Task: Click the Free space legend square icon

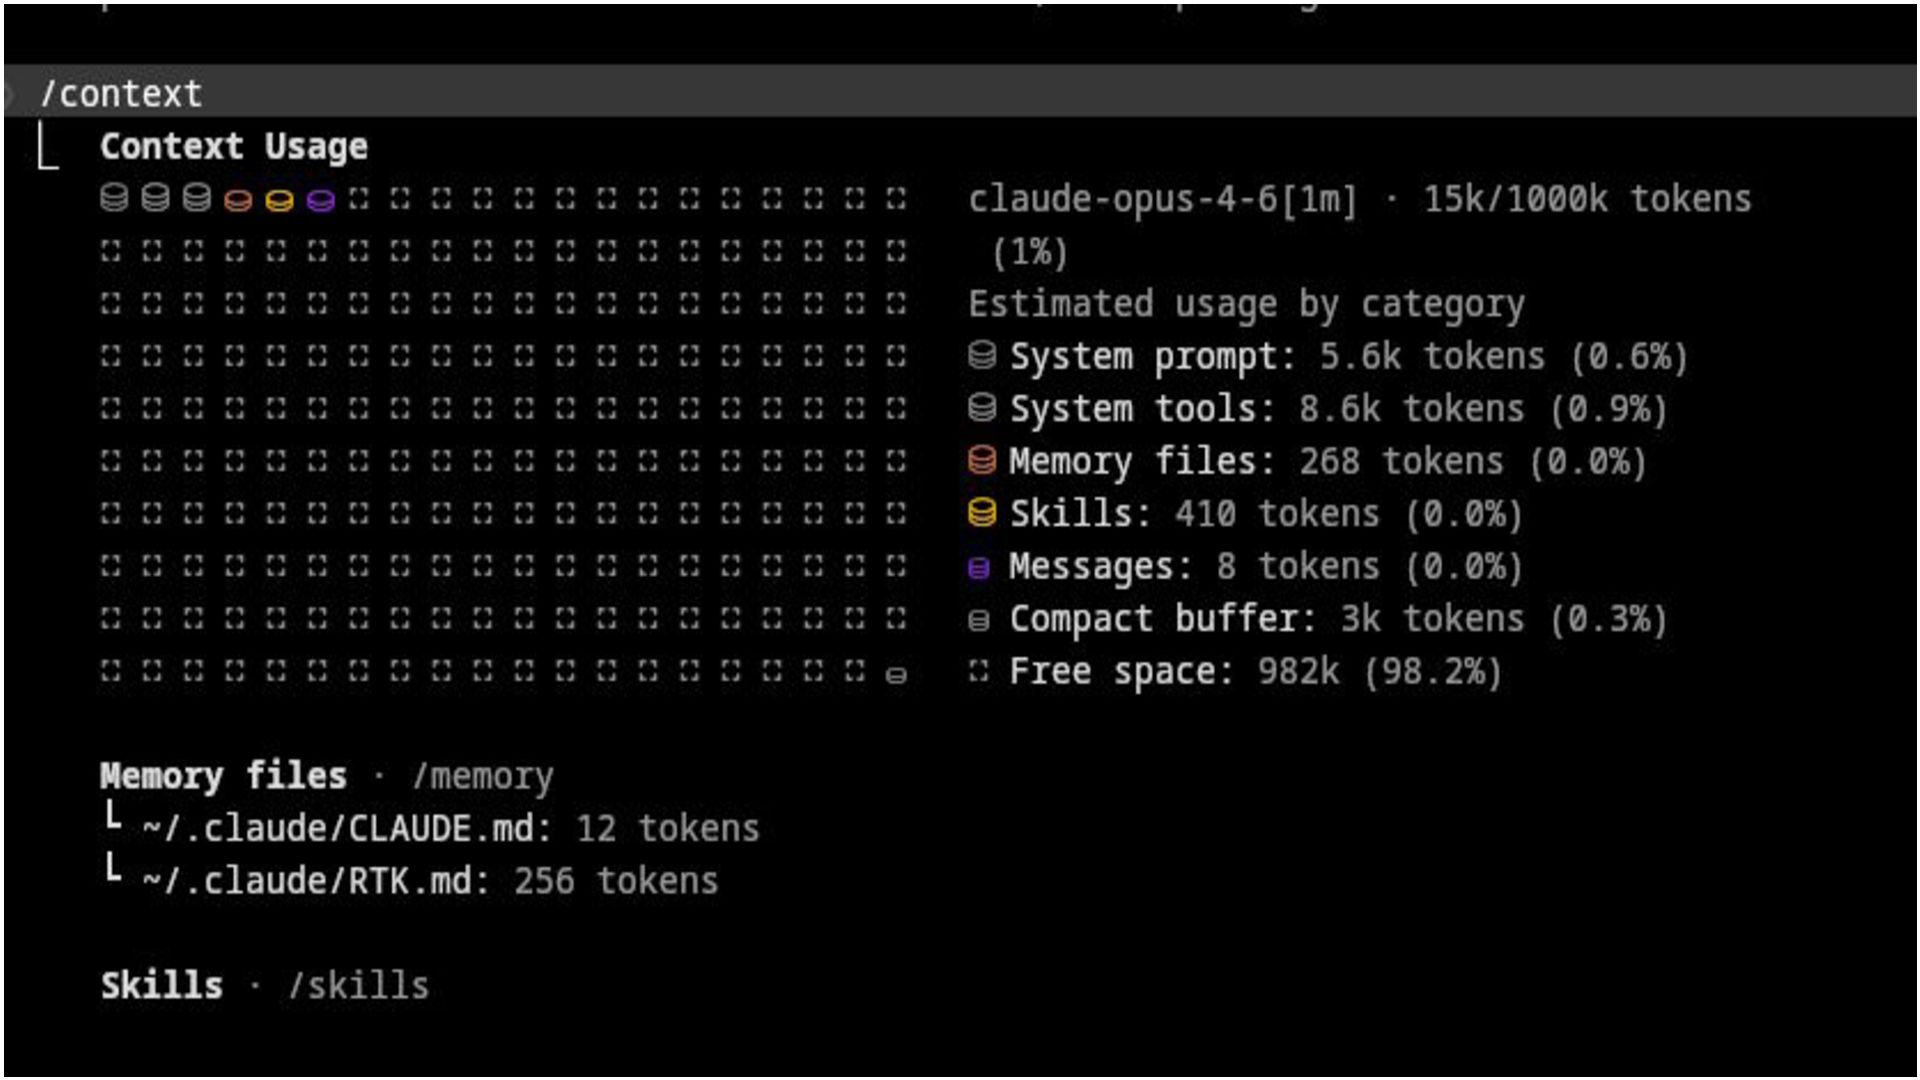Action: tap(979, 671)
